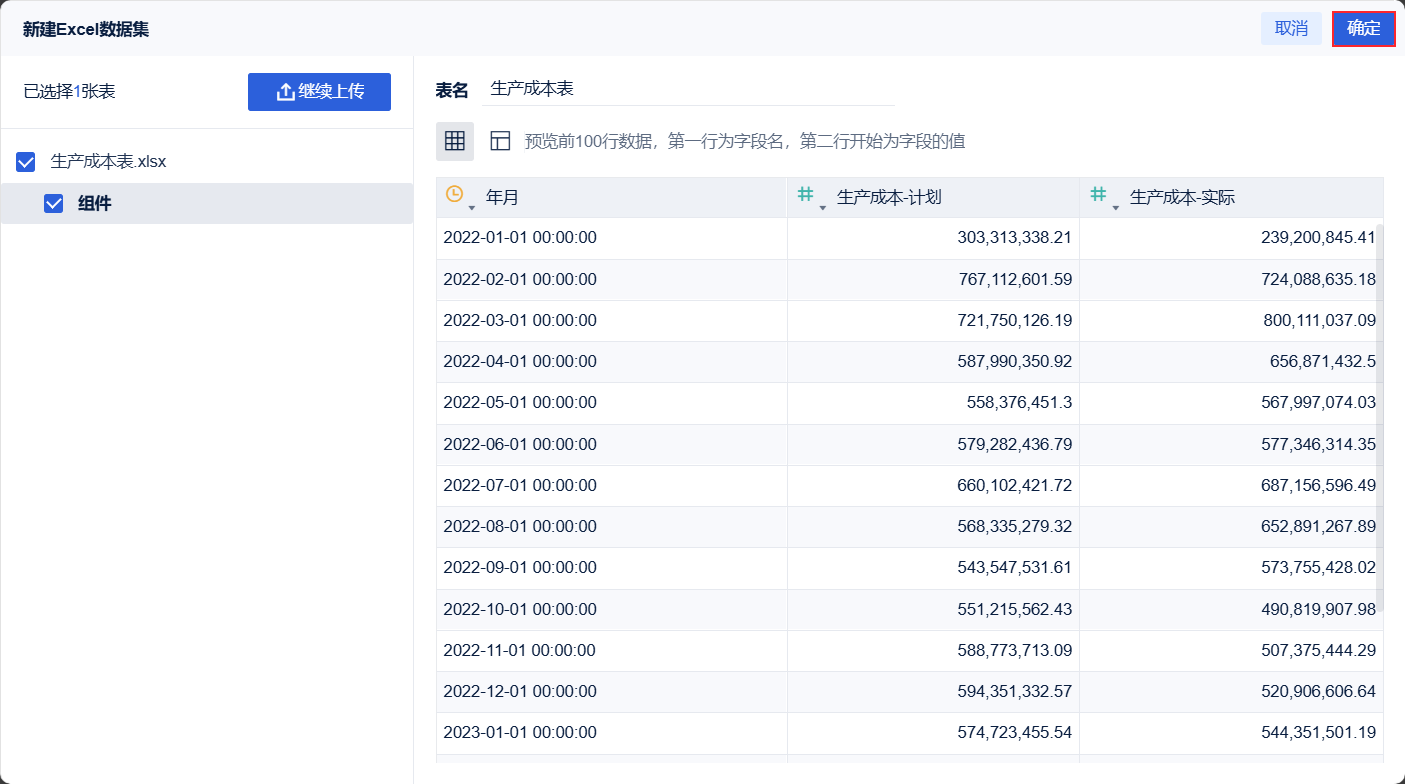Click the 继续上传 upload button
Screen dimensions: 1405x784
coord(319,92)
